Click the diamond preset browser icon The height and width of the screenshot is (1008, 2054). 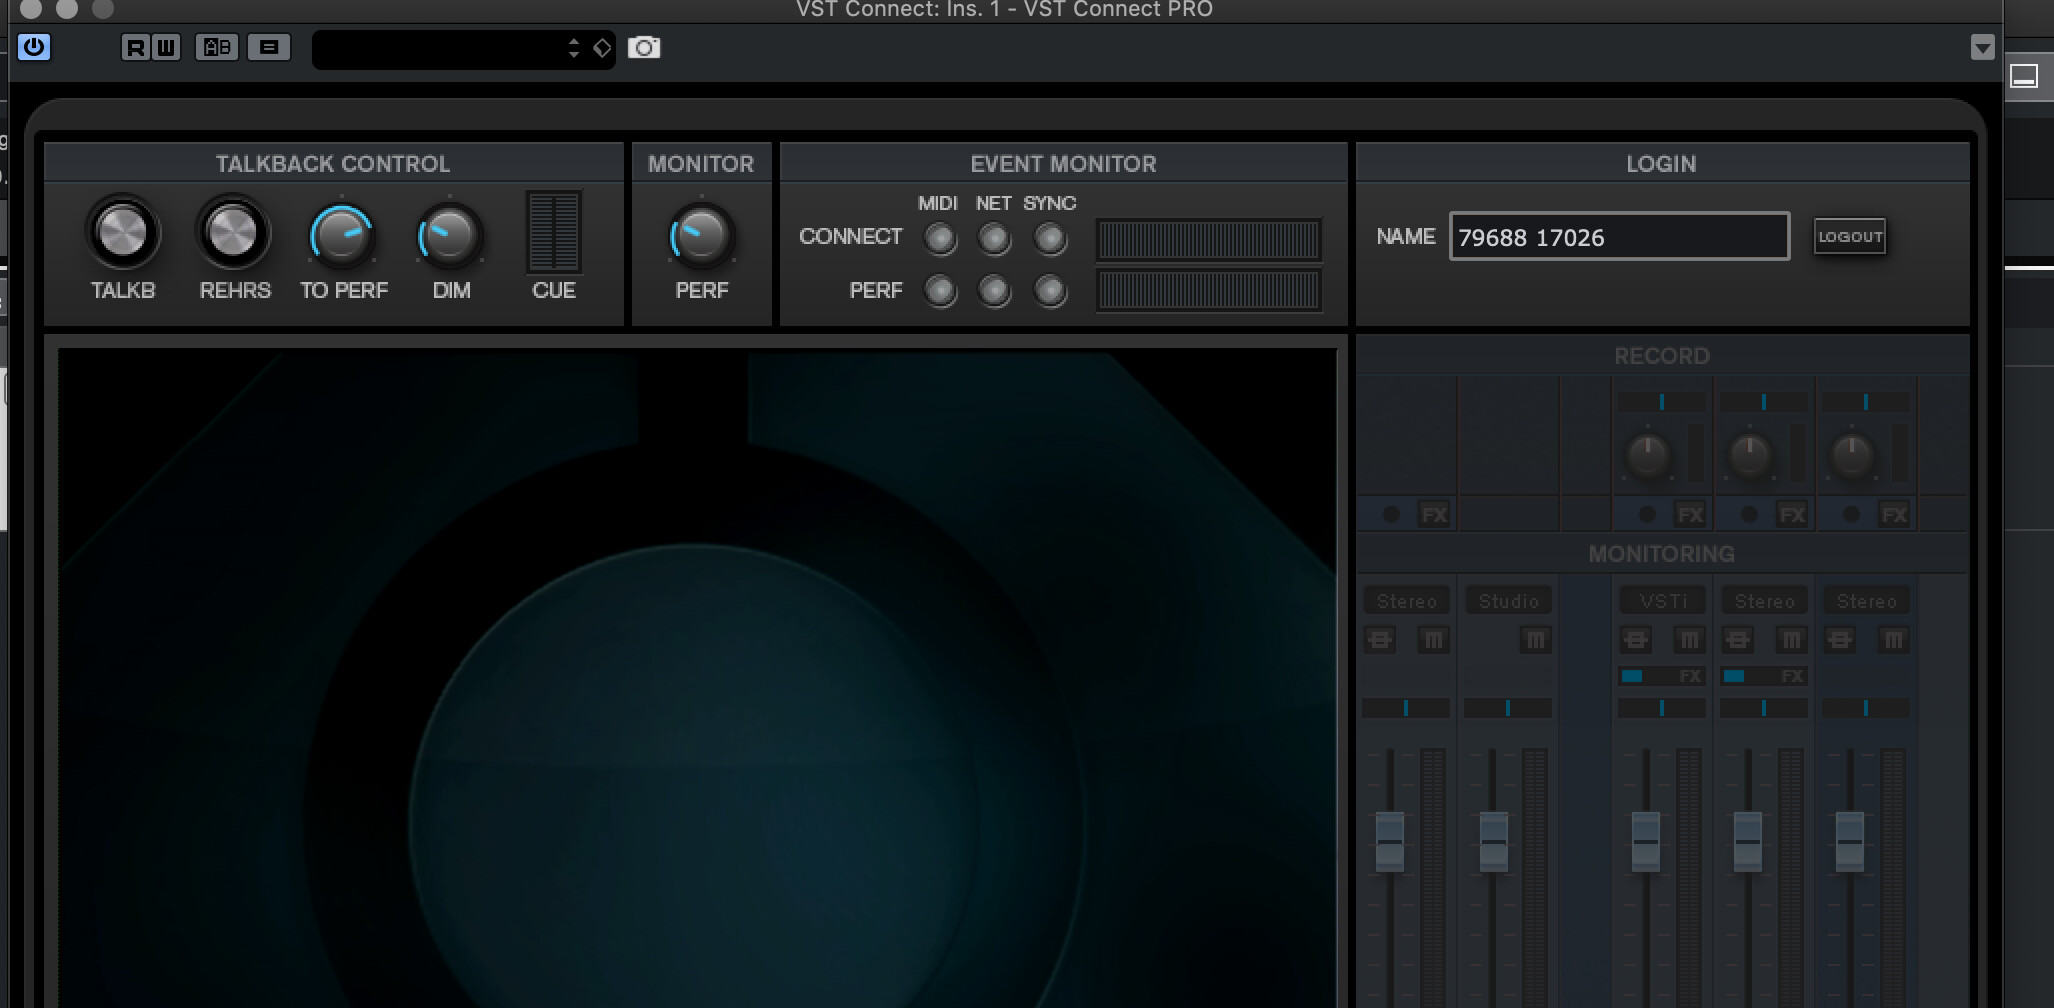(601, 48)
